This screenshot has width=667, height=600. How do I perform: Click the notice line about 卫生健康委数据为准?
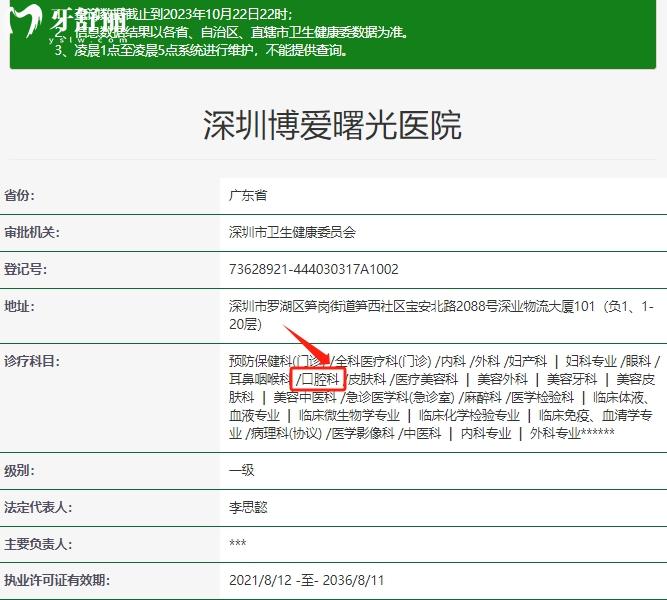click(231, 32)
